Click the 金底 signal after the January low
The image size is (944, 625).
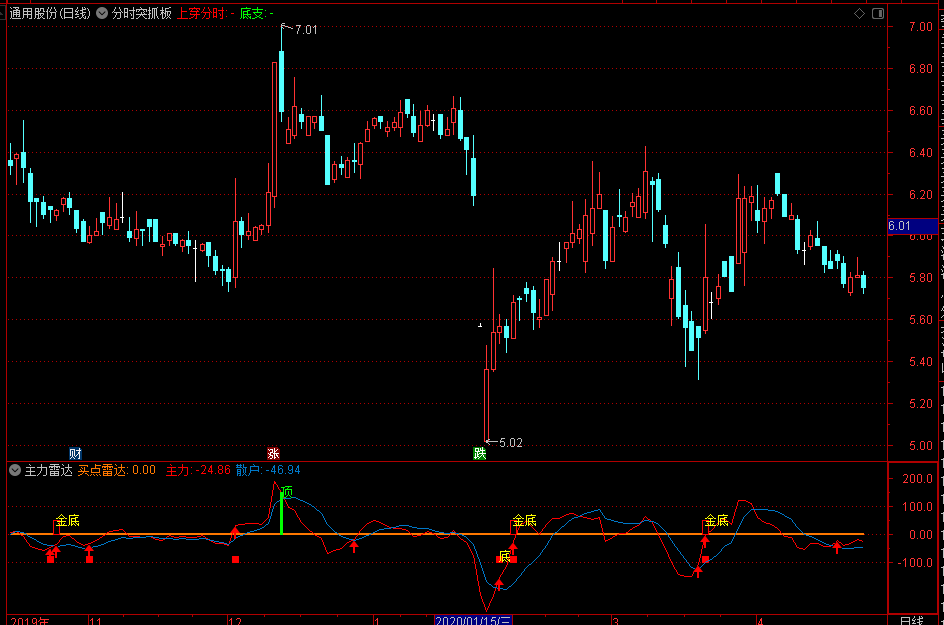pyautogui.click(x=524, y=520)
